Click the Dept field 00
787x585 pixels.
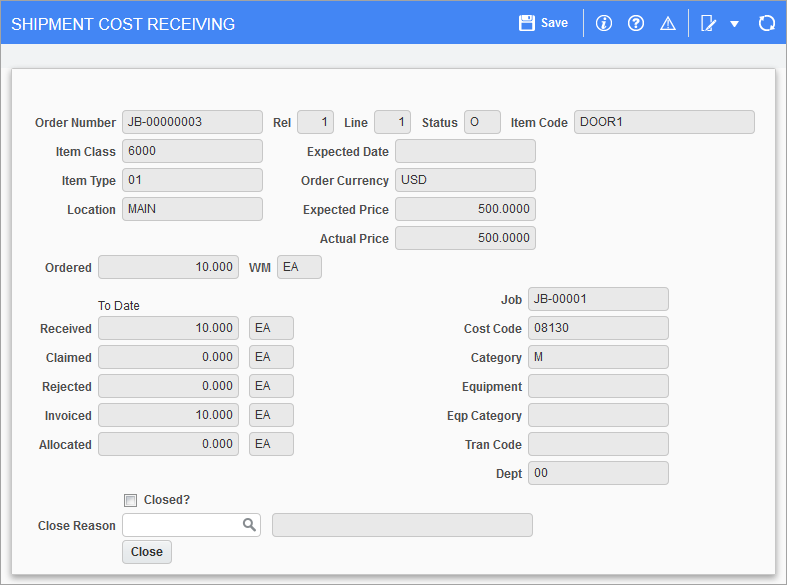pos(598,473)
